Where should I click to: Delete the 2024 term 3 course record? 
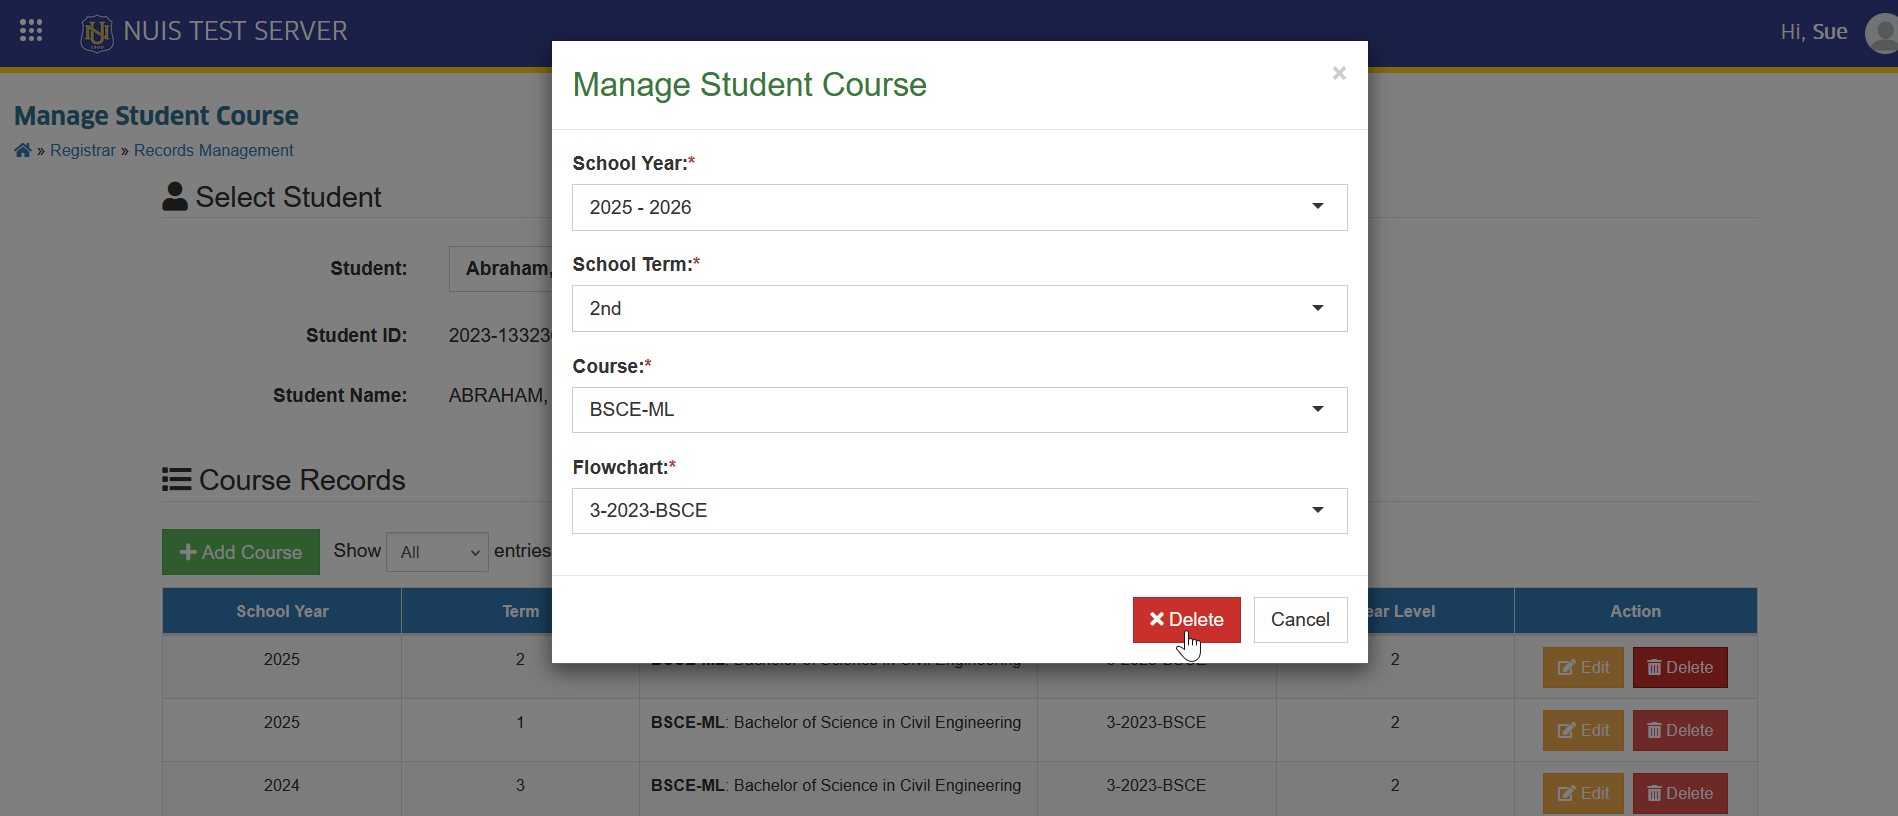tap(1680, 794)
